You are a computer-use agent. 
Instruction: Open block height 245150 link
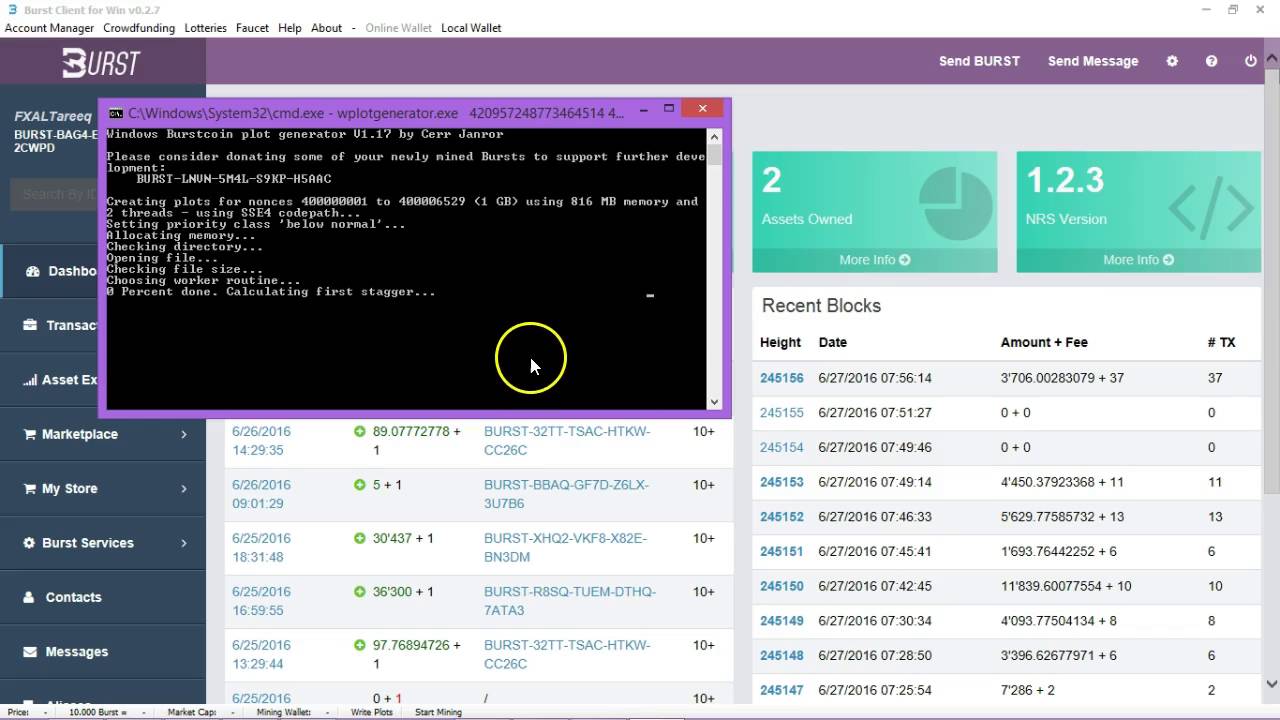(782, 586)
